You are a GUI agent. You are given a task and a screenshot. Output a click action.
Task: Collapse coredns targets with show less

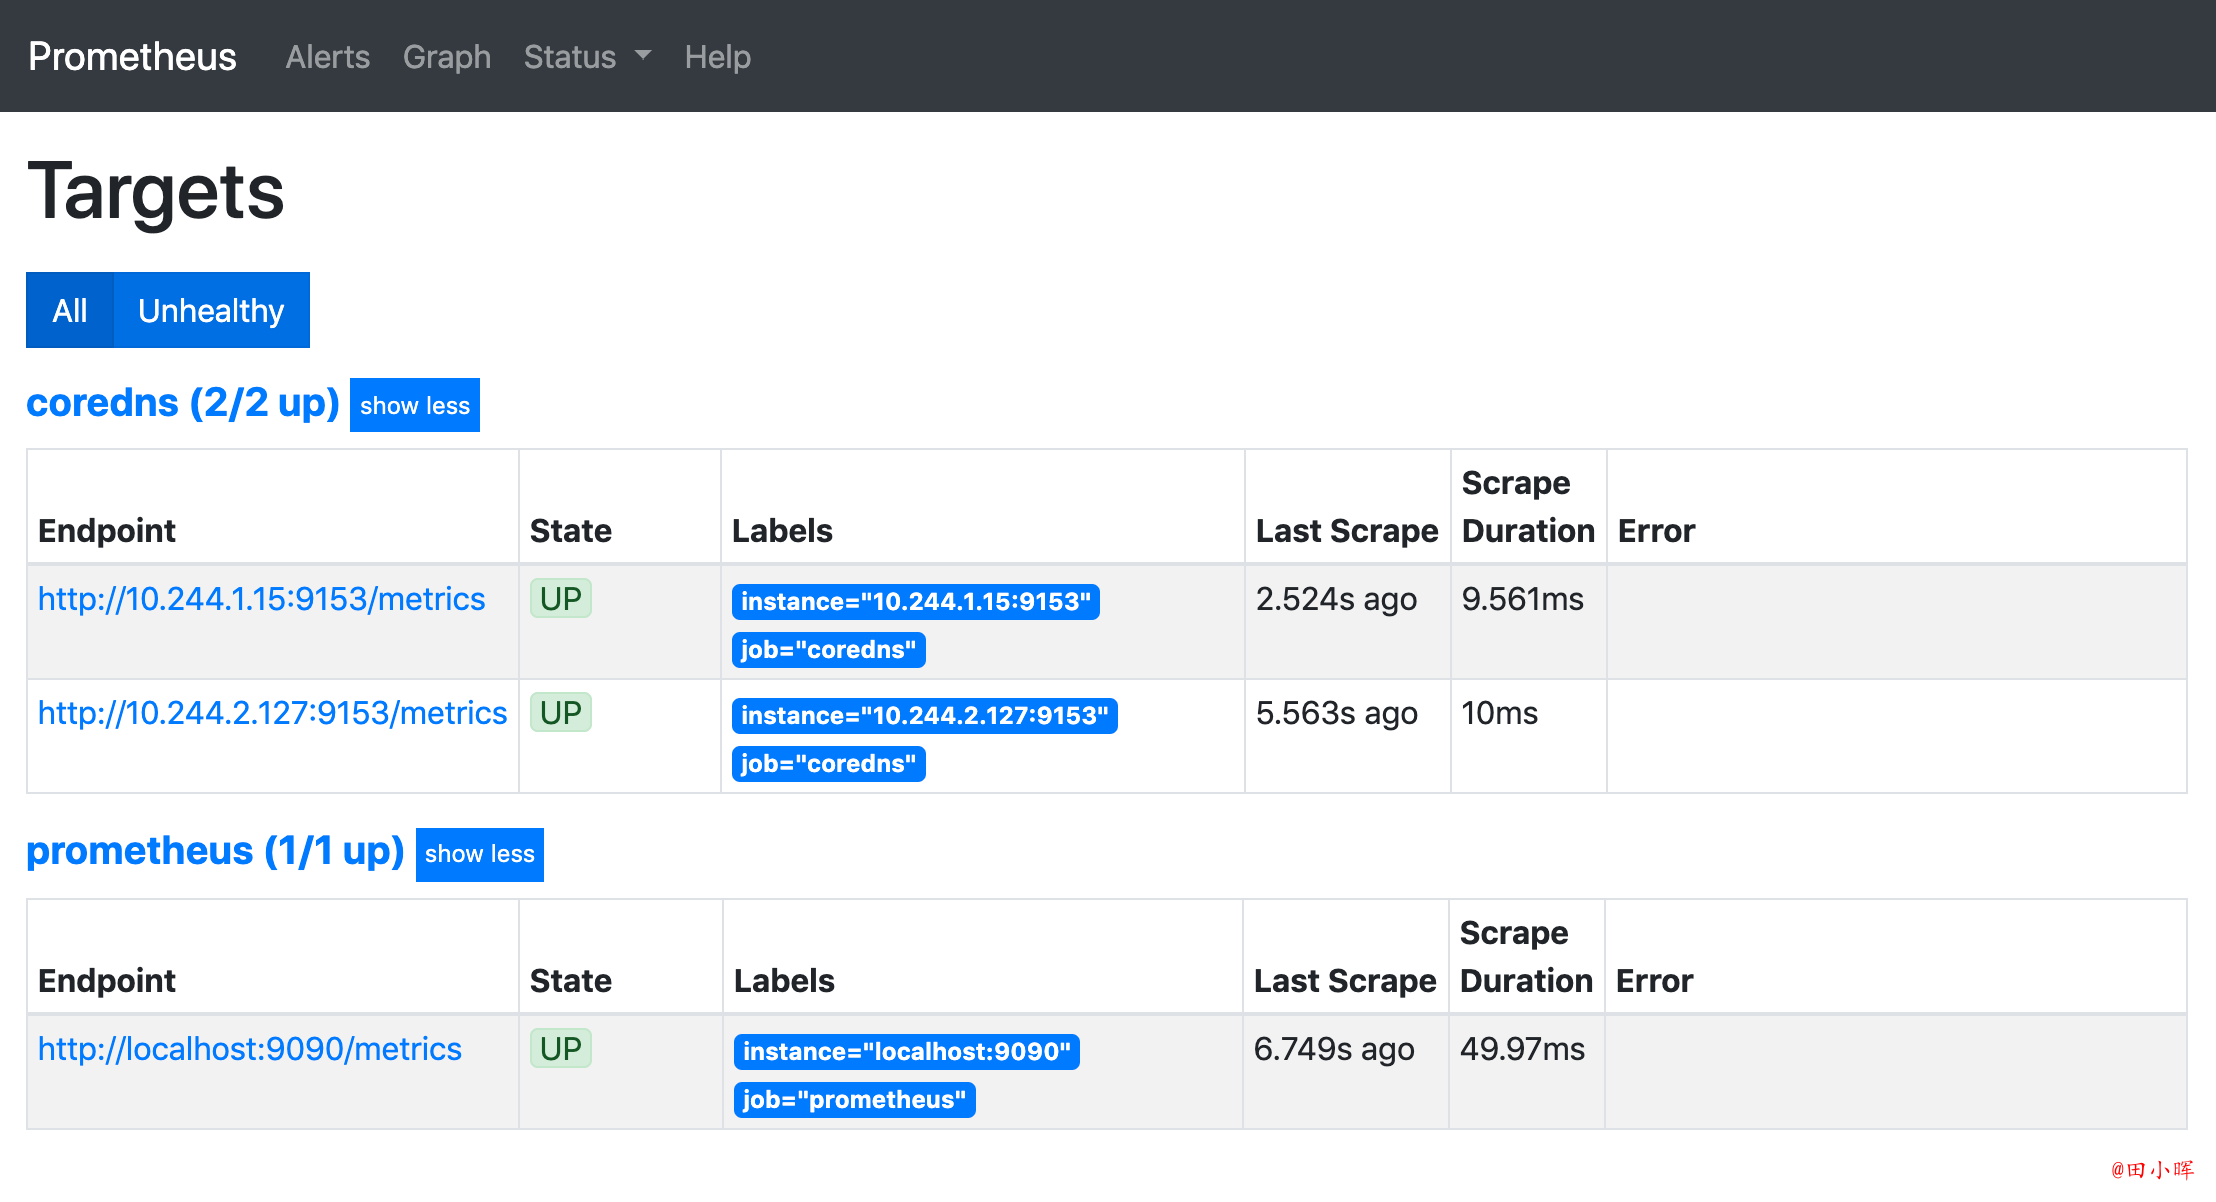pos(415,405)
